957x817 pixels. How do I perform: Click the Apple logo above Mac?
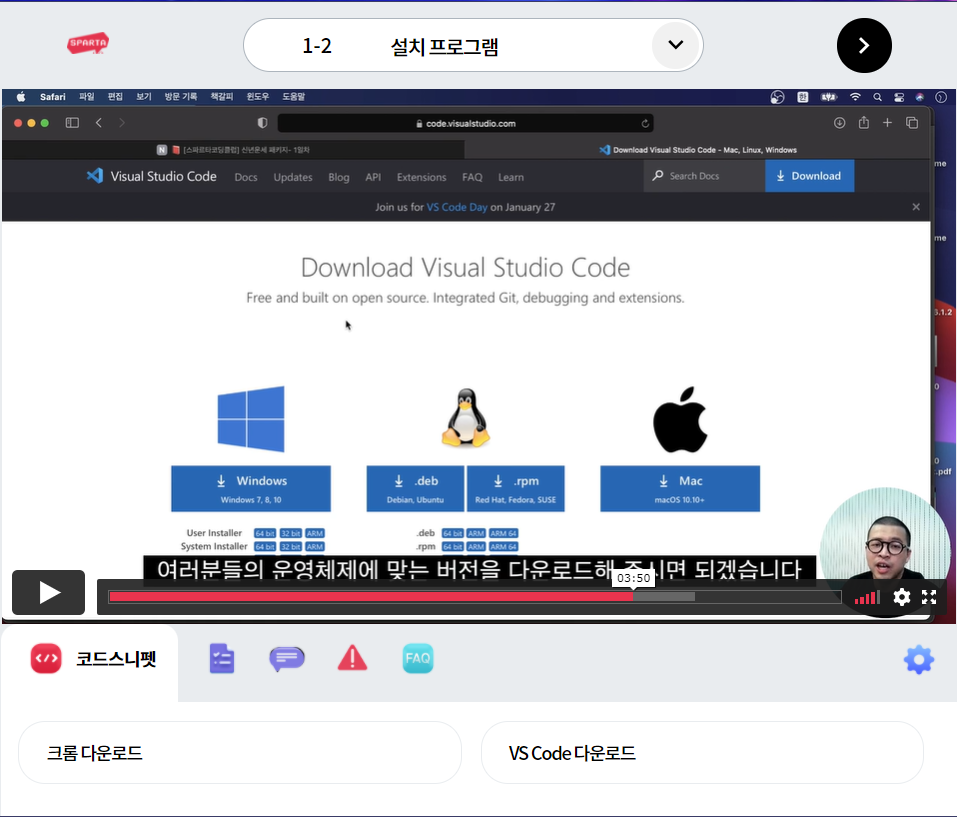coord(680,419)
